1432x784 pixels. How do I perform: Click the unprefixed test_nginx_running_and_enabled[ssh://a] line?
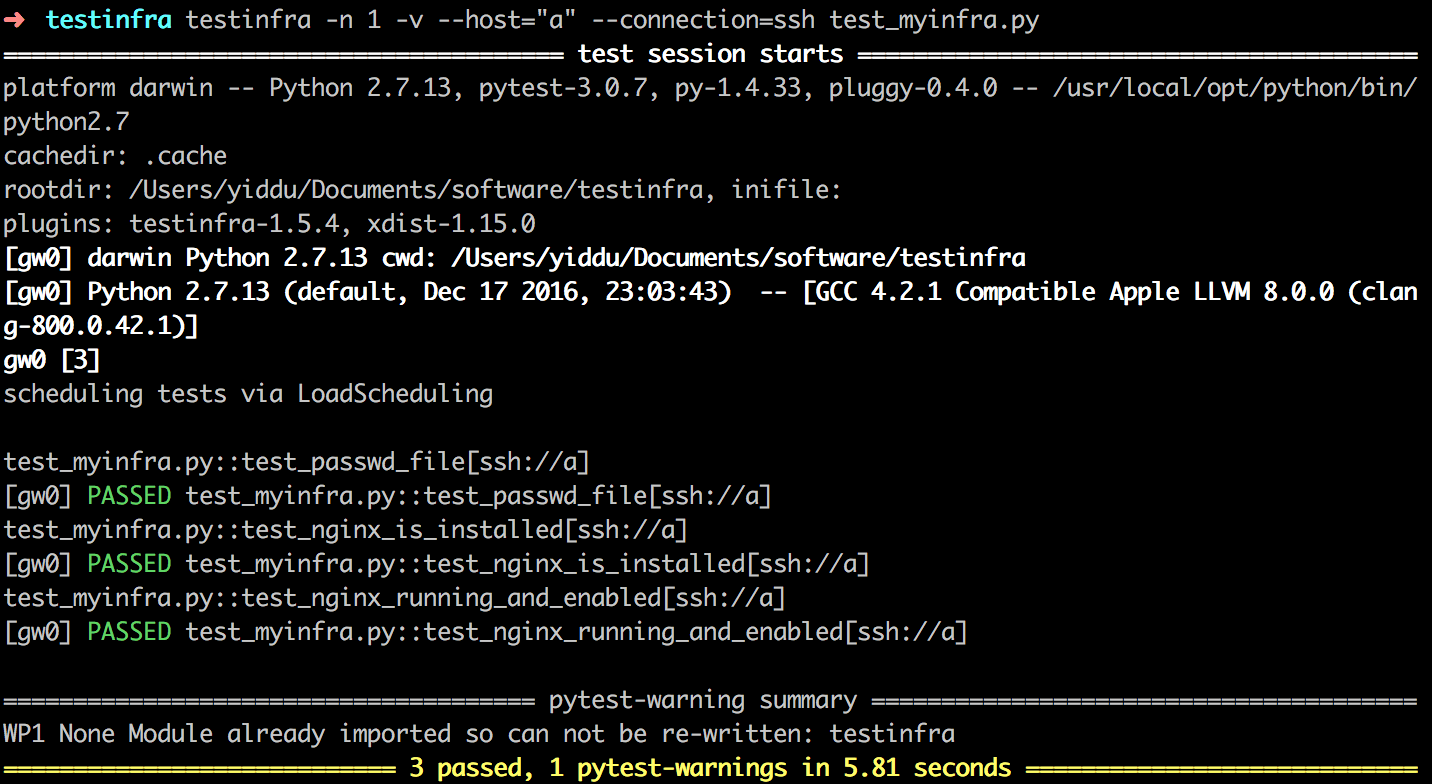[x=394, y=598]
